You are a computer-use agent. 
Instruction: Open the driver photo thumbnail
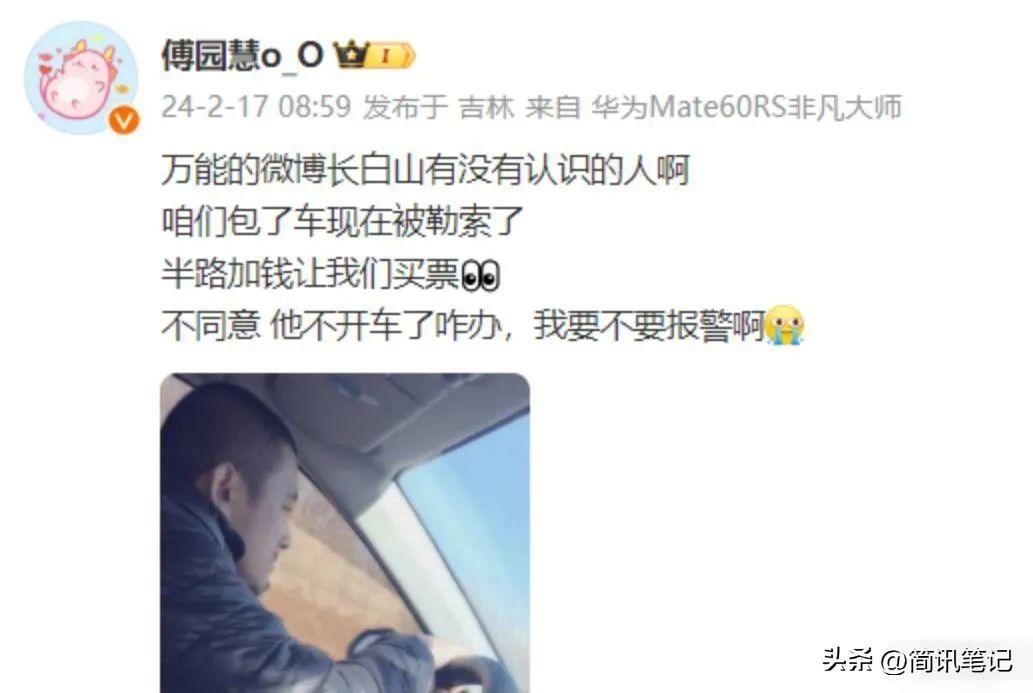point(345,533)
